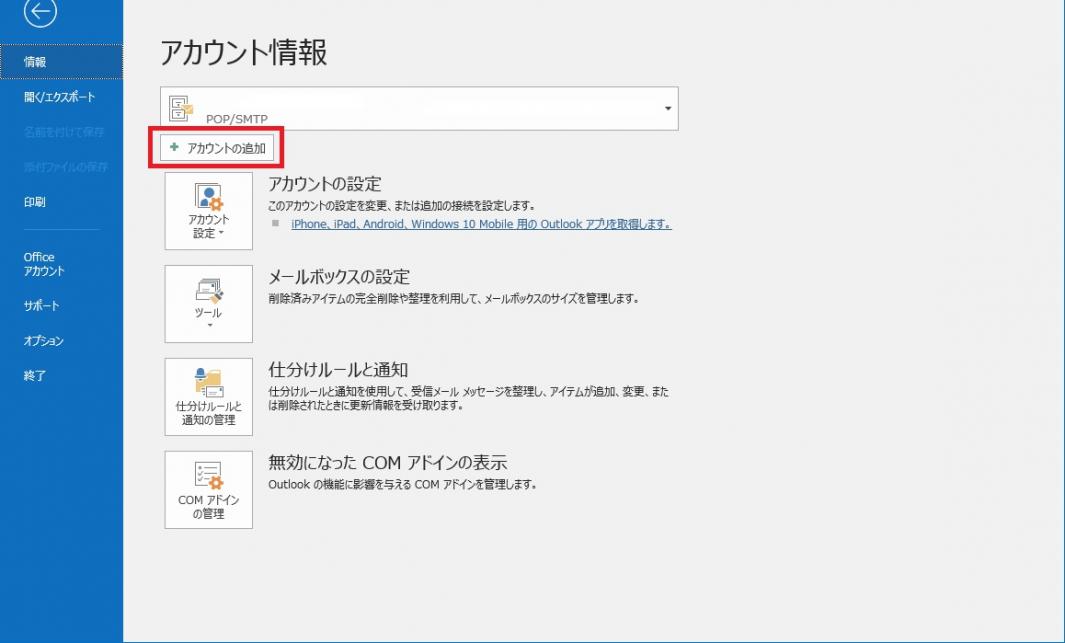
Task: Click the アカウント情報 page heading
Action: (x=243, y=53)
